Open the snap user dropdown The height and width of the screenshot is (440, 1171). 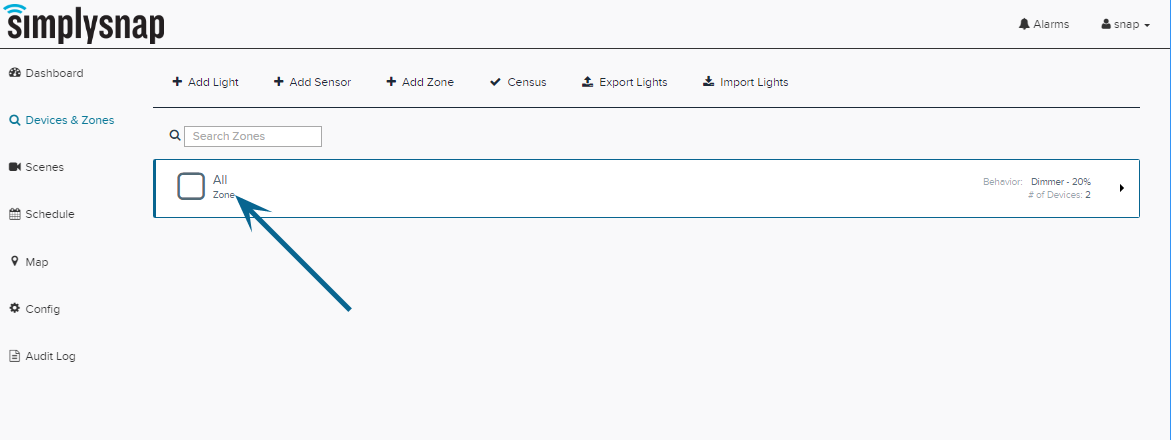point(1125,24)
